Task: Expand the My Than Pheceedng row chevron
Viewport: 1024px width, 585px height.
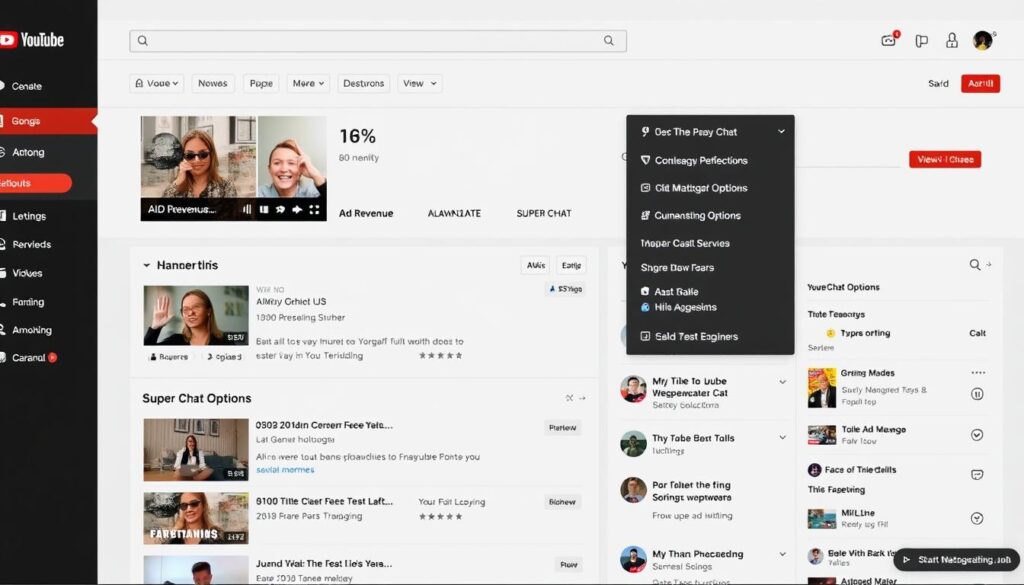Action: [x=782, y=554]
